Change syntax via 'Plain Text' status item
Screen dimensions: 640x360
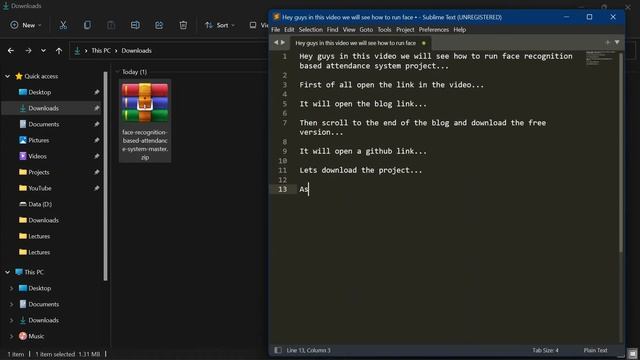596,350
